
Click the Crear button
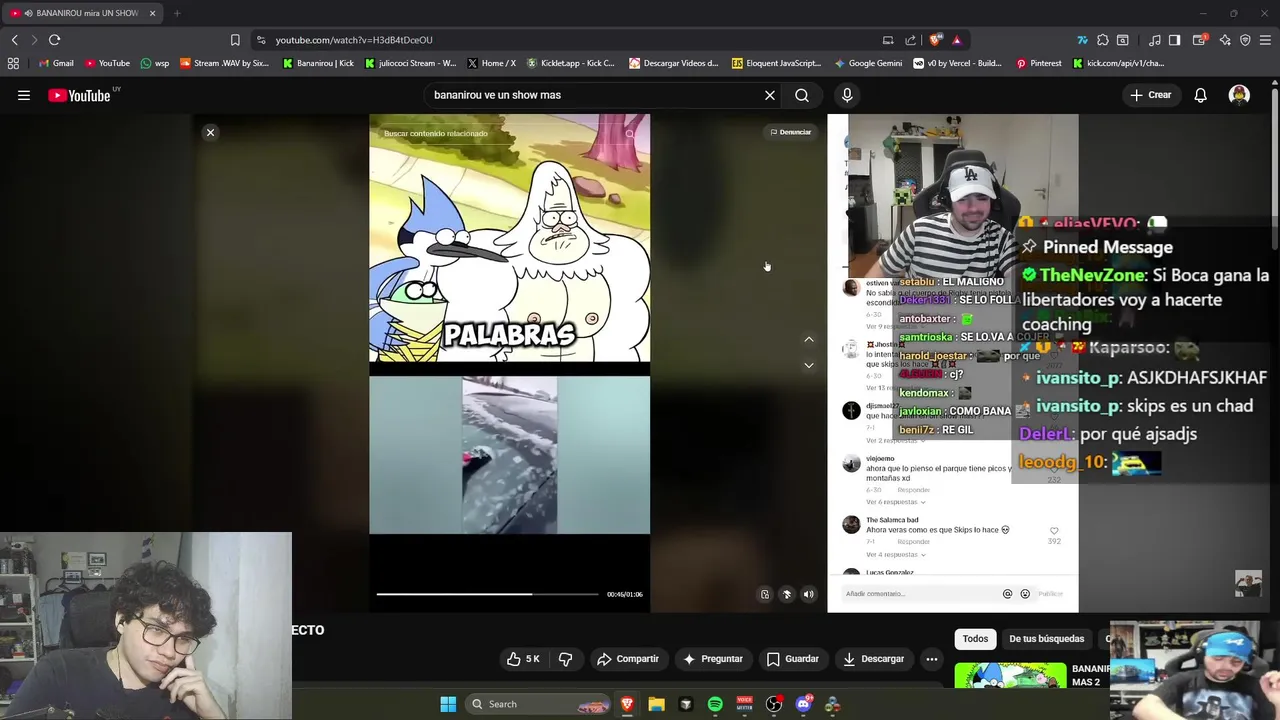pyautogui.click(x=1150, y=95)
